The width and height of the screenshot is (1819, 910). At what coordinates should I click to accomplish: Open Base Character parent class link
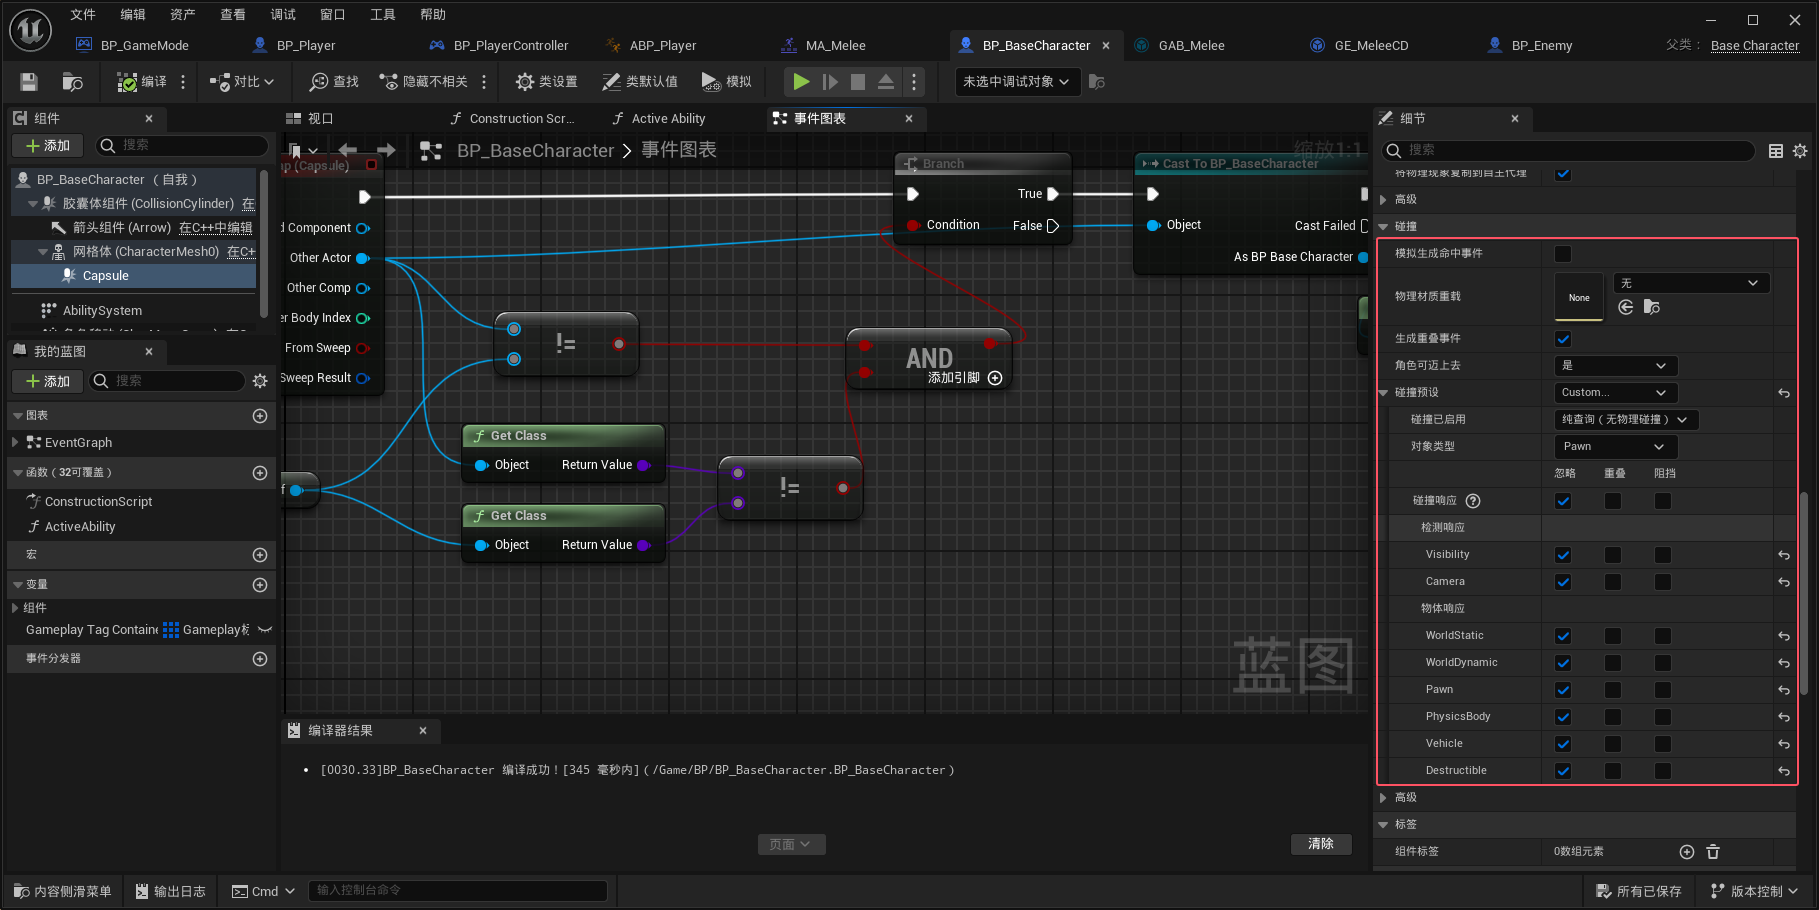(x=1755, y=46)
